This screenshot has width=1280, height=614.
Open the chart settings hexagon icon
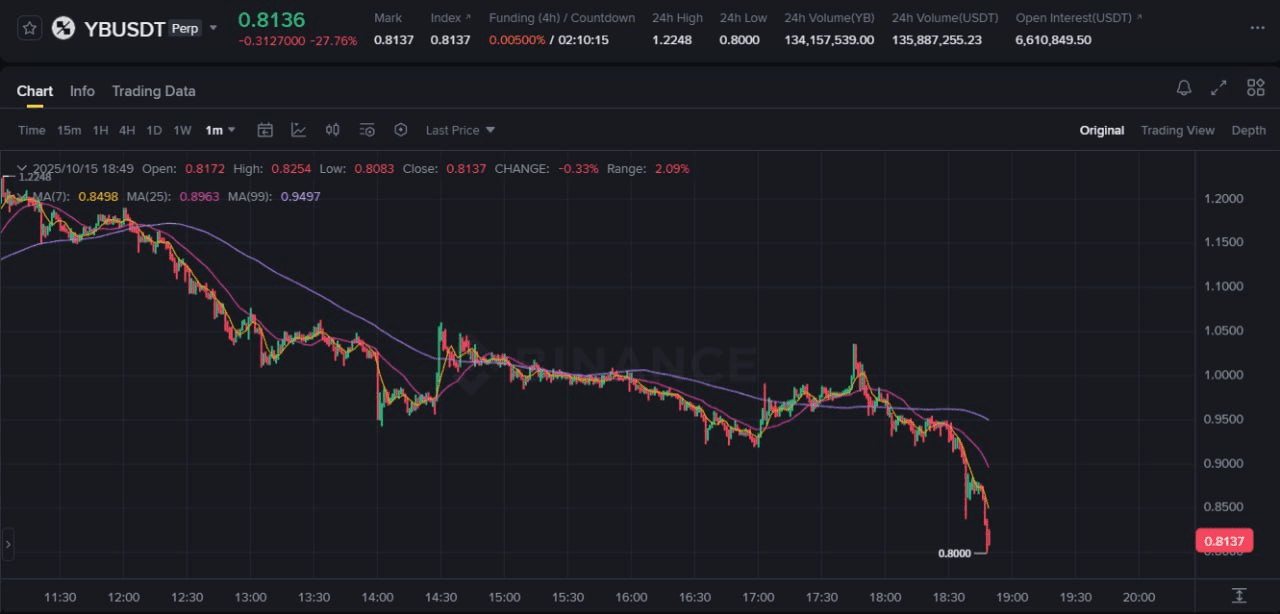401,130
